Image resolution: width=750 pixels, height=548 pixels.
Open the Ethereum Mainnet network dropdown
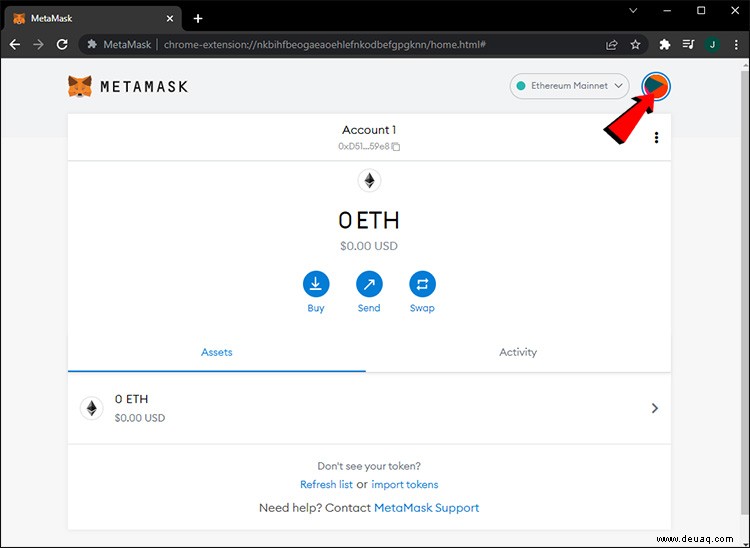(x=569, y=86)
